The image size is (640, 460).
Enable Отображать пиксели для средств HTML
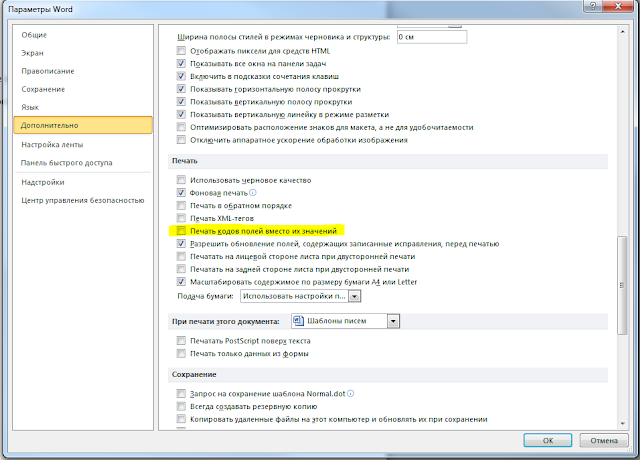point(181,51)
